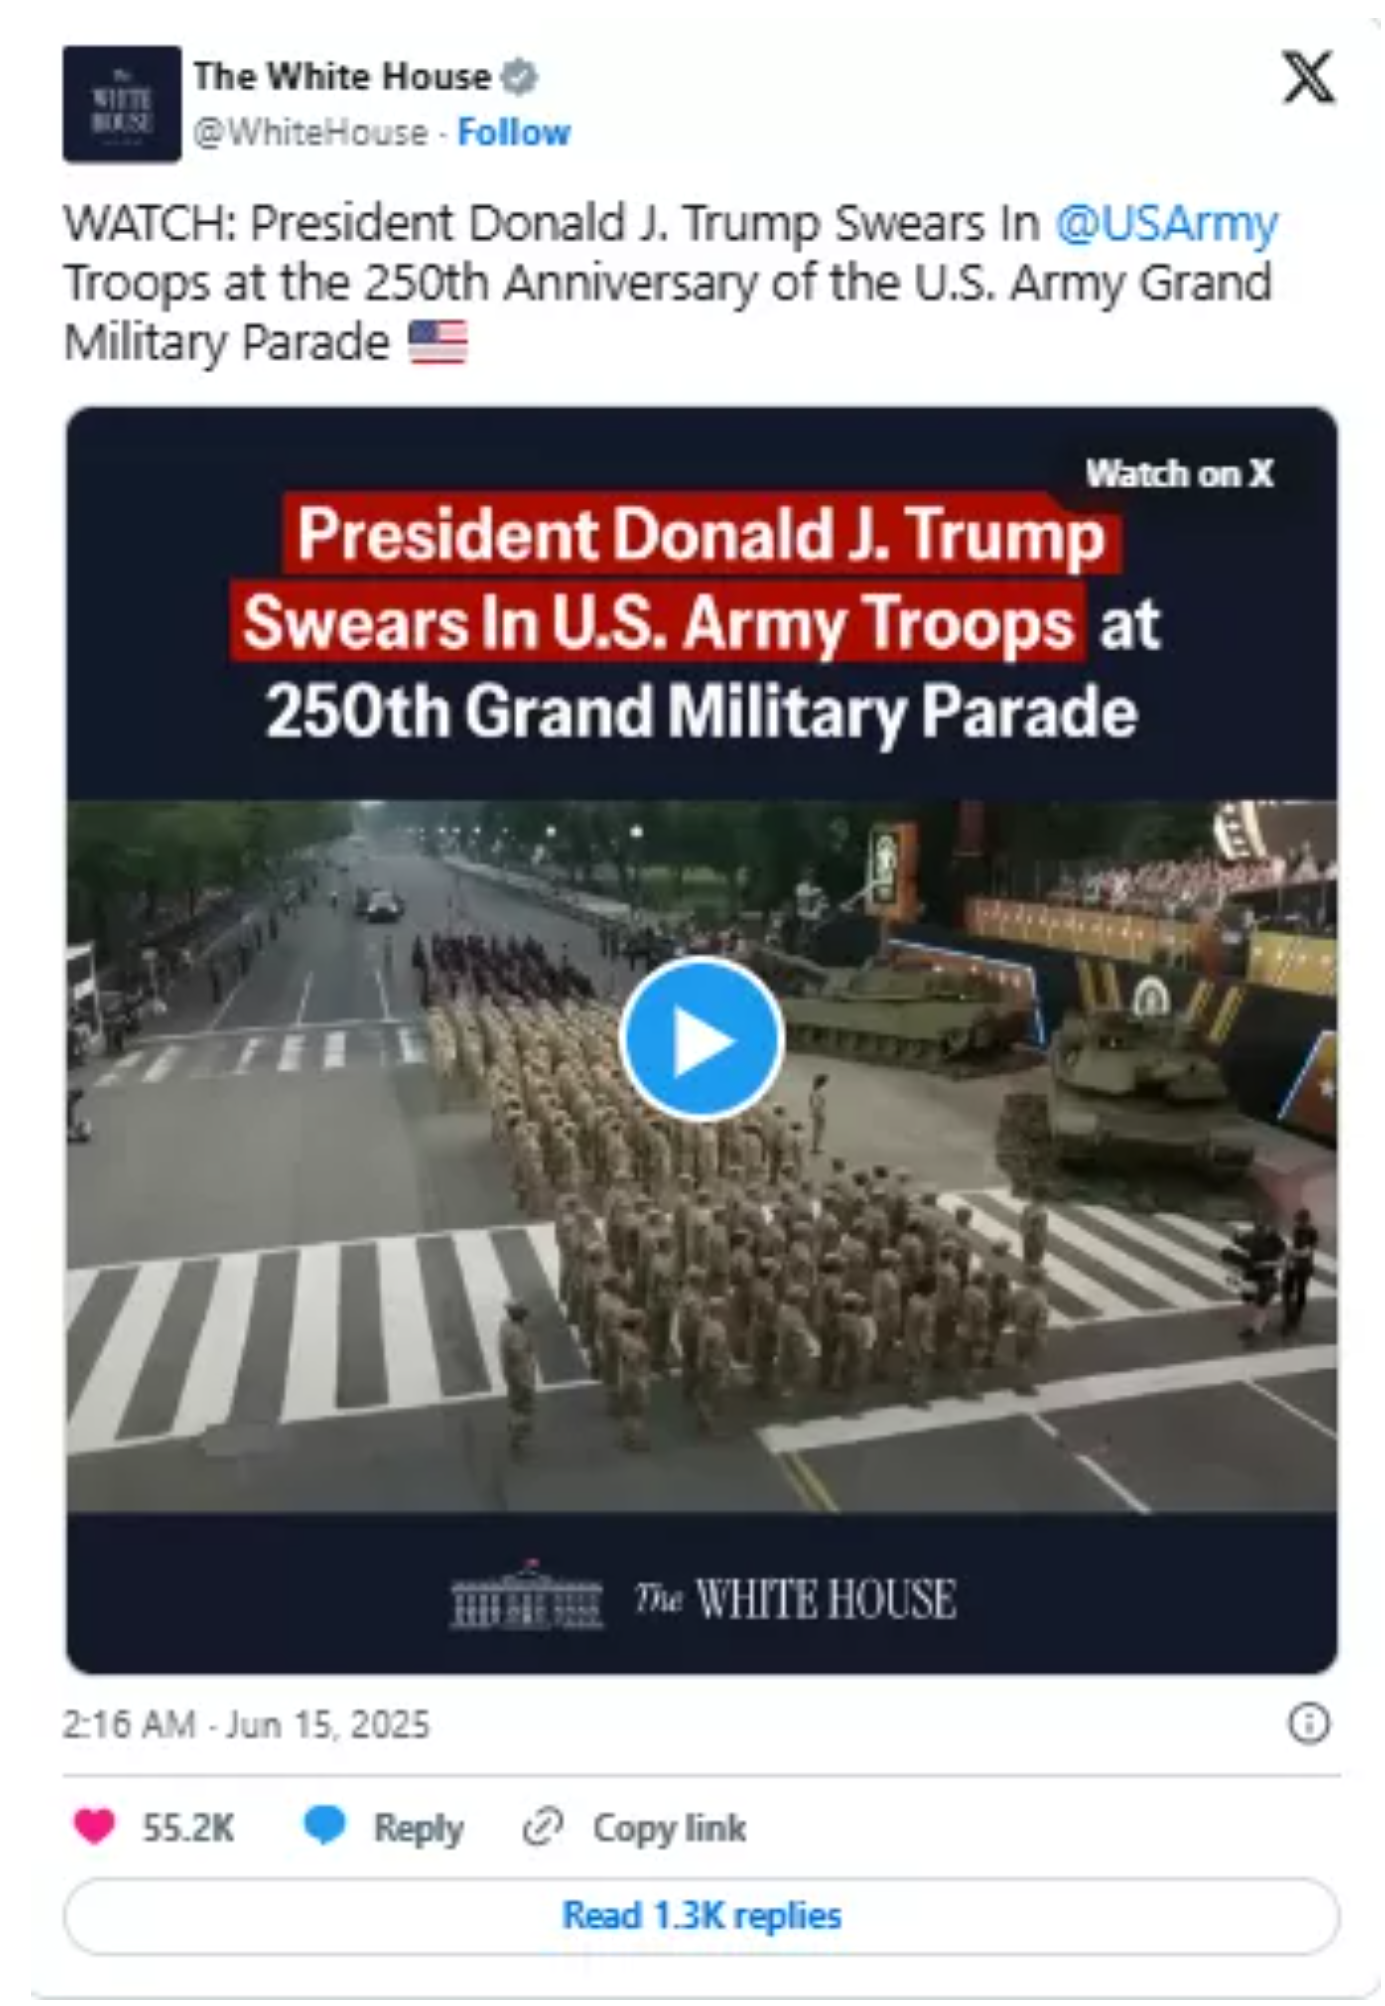Click the verified badge checkmark
This screenshot has height=2006, width=1385.
coord(519,77)
